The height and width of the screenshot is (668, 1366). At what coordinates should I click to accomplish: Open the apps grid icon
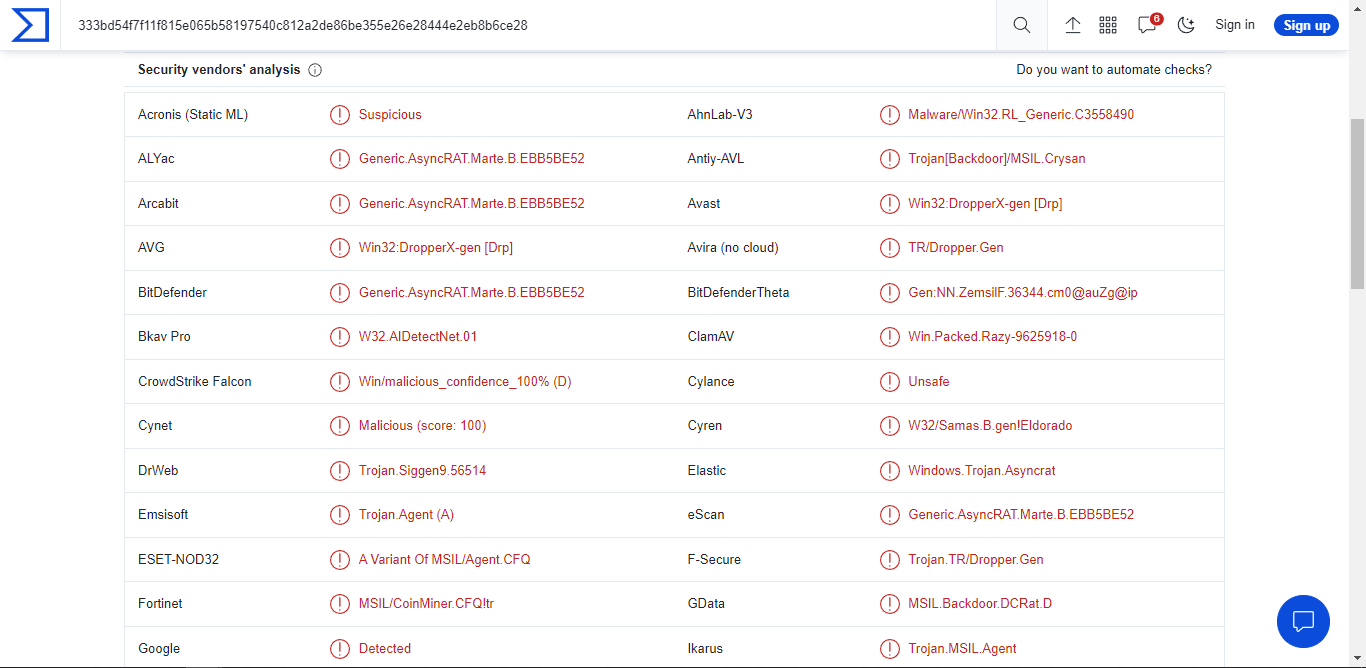(1108, 25)
